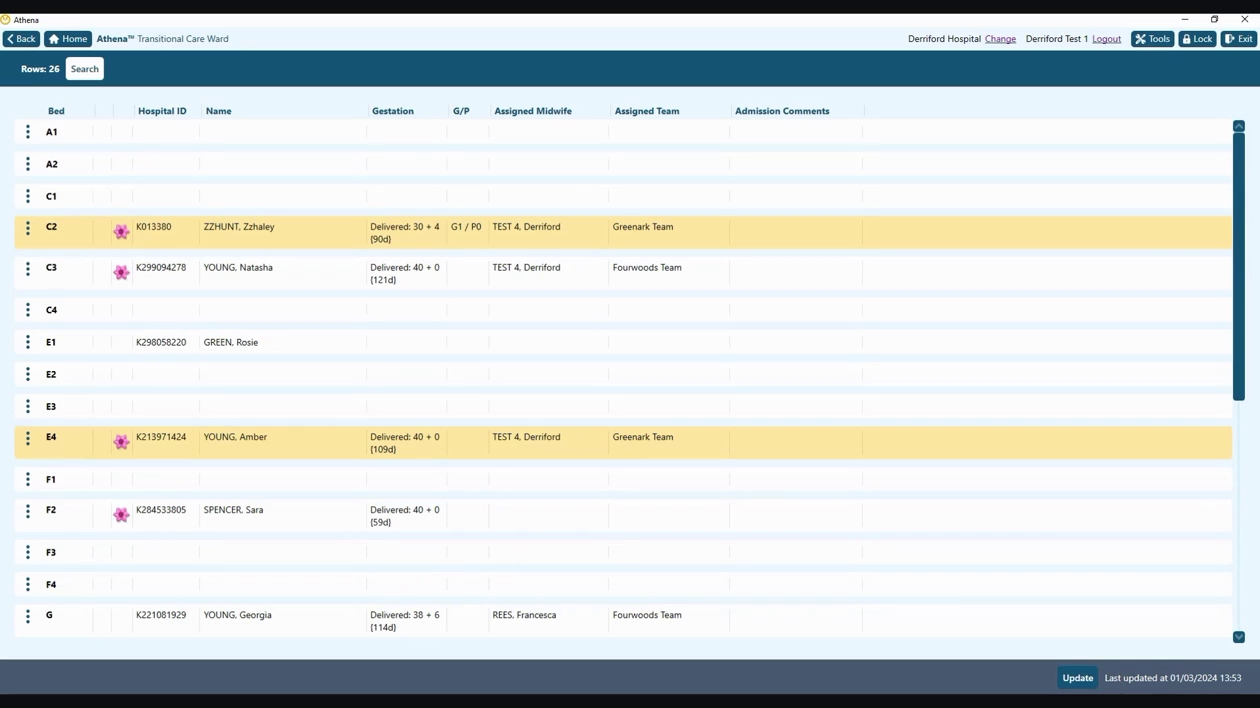Image resolution: width=1260 pixels, height=708 pixels.
Task: Open the Tools menu
Action: [1152, 39]
